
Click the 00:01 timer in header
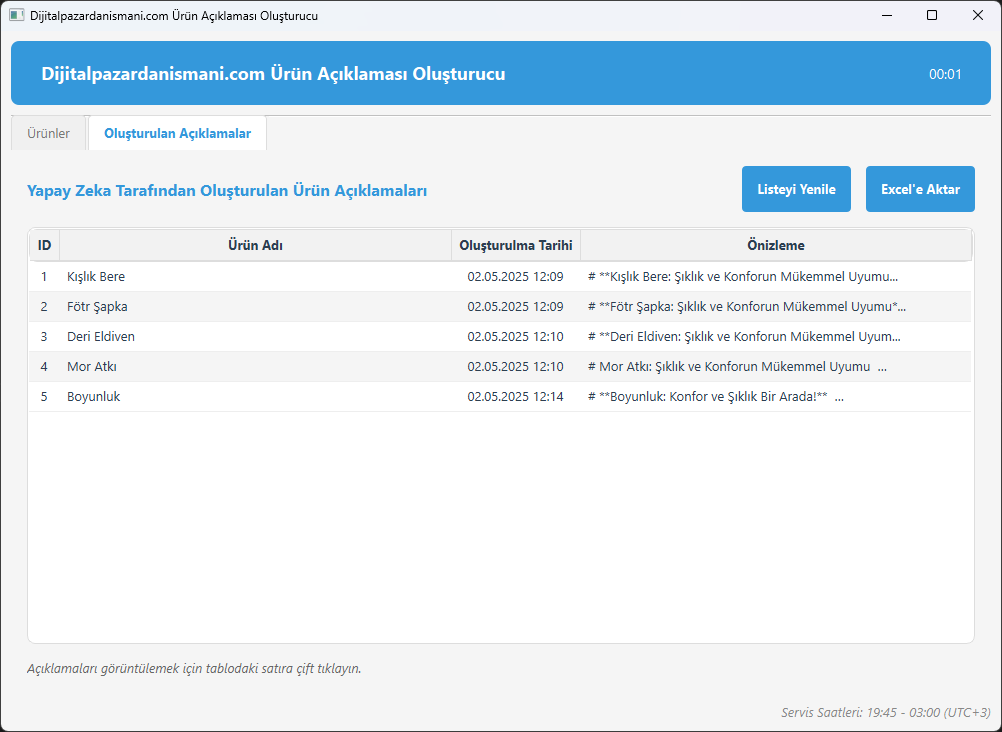945,74
